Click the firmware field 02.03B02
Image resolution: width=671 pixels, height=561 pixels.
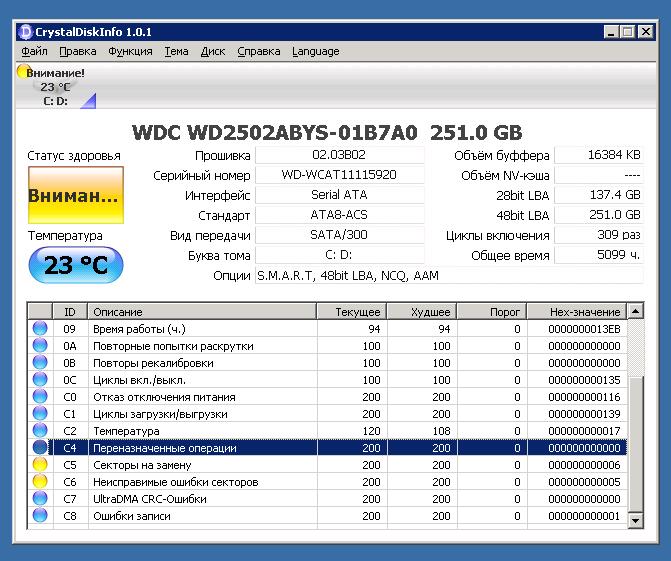(x=339, y=155)
